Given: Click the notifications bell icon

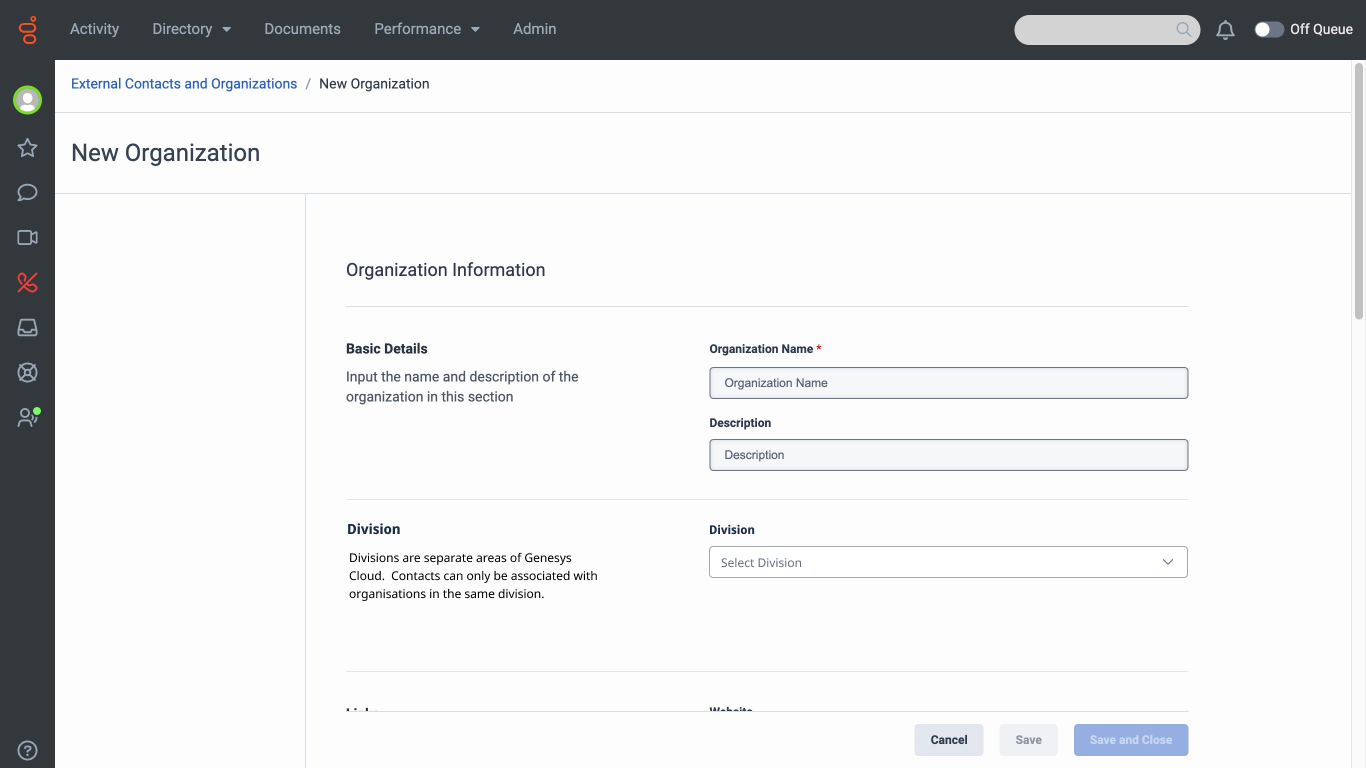Looking at the screenshot, I should (1225, 30).
